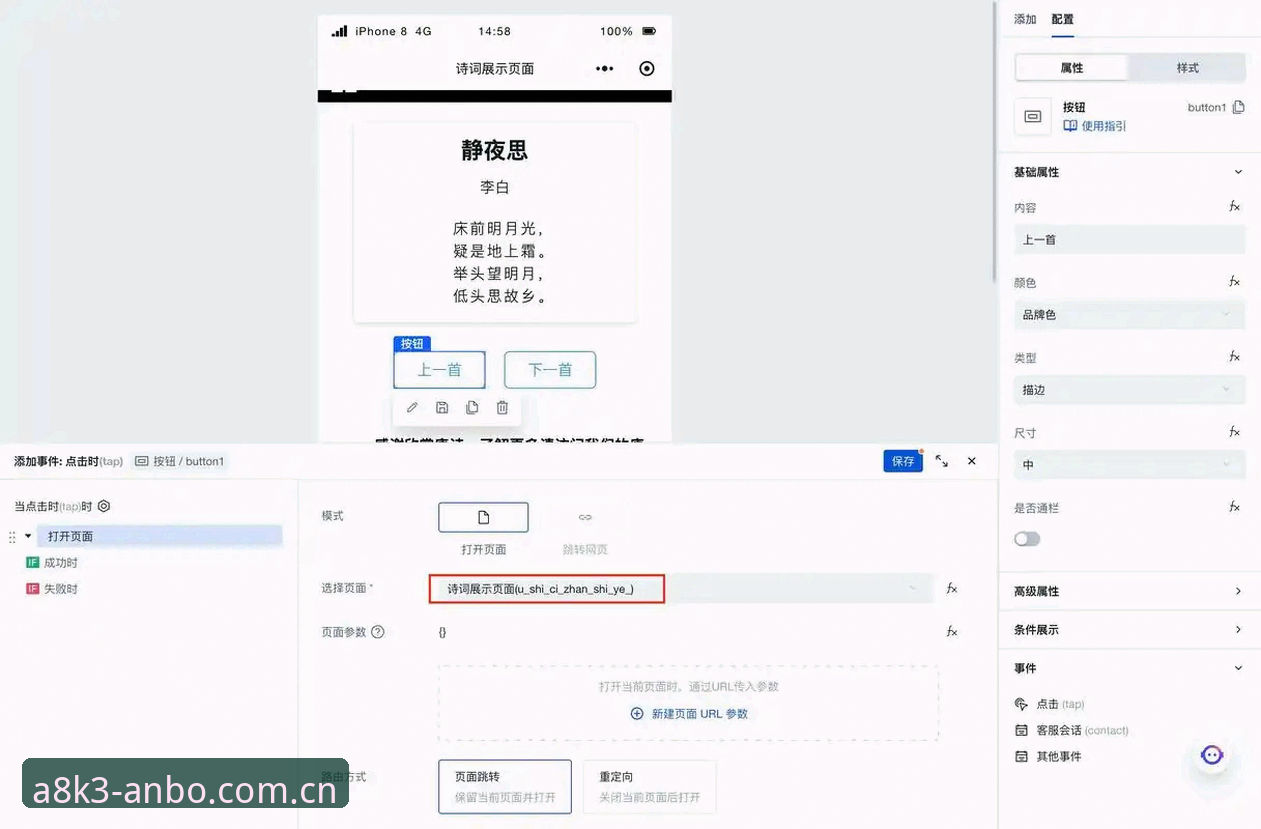Click 新建页面 URL 参数 link
The height and width of the screenshot is (829, 1261).
point(689,714)
